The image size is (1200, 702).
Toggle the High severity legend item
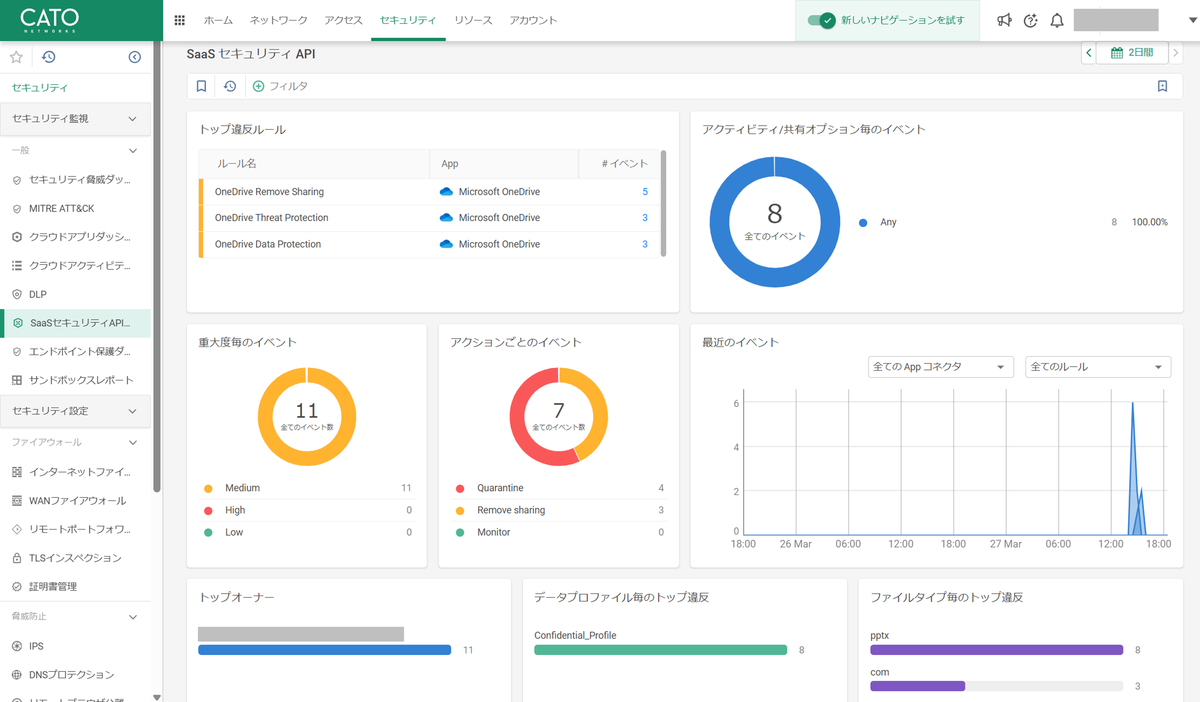[x=224, y=510]
